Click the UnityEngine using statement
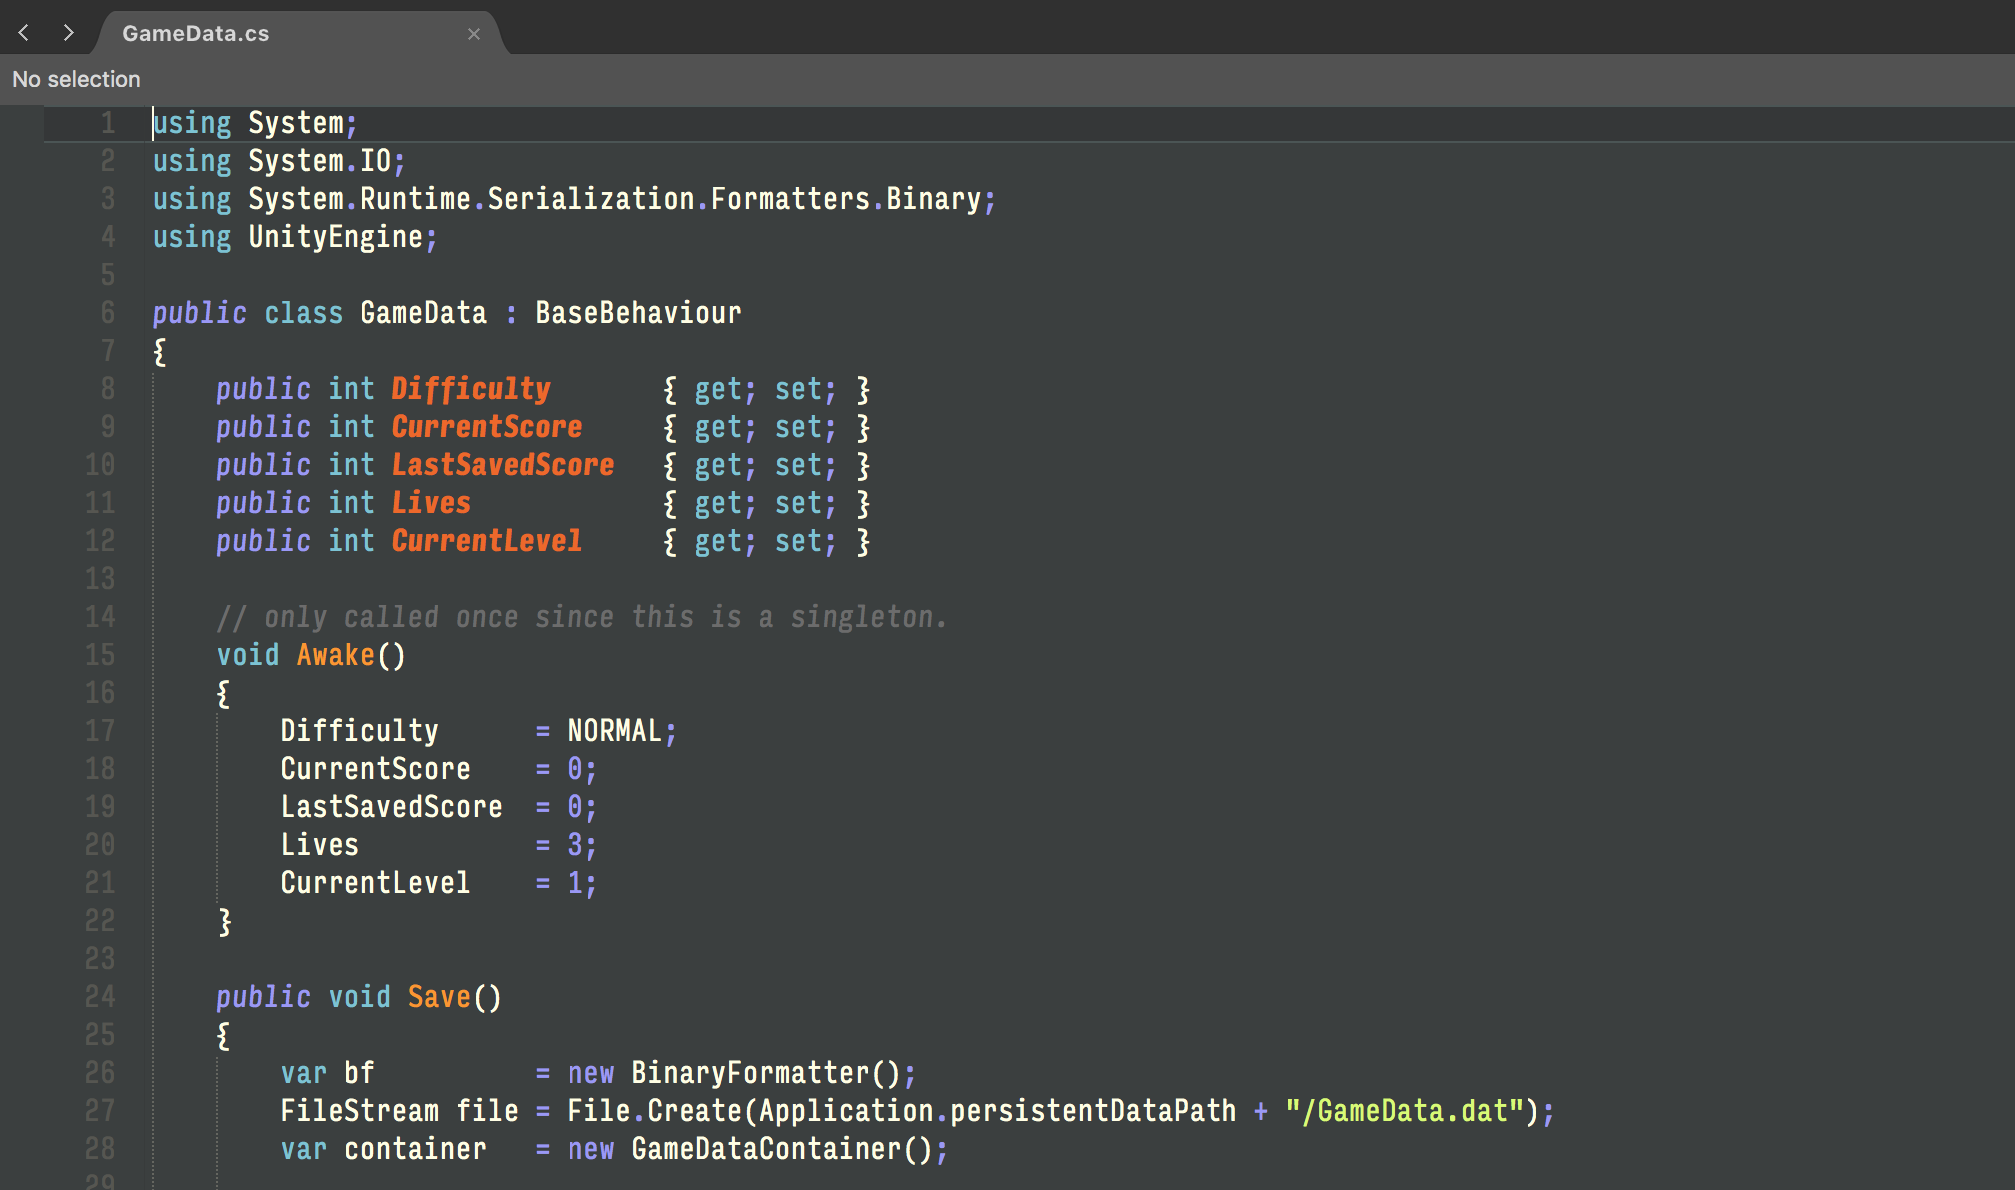 [335, 237]
